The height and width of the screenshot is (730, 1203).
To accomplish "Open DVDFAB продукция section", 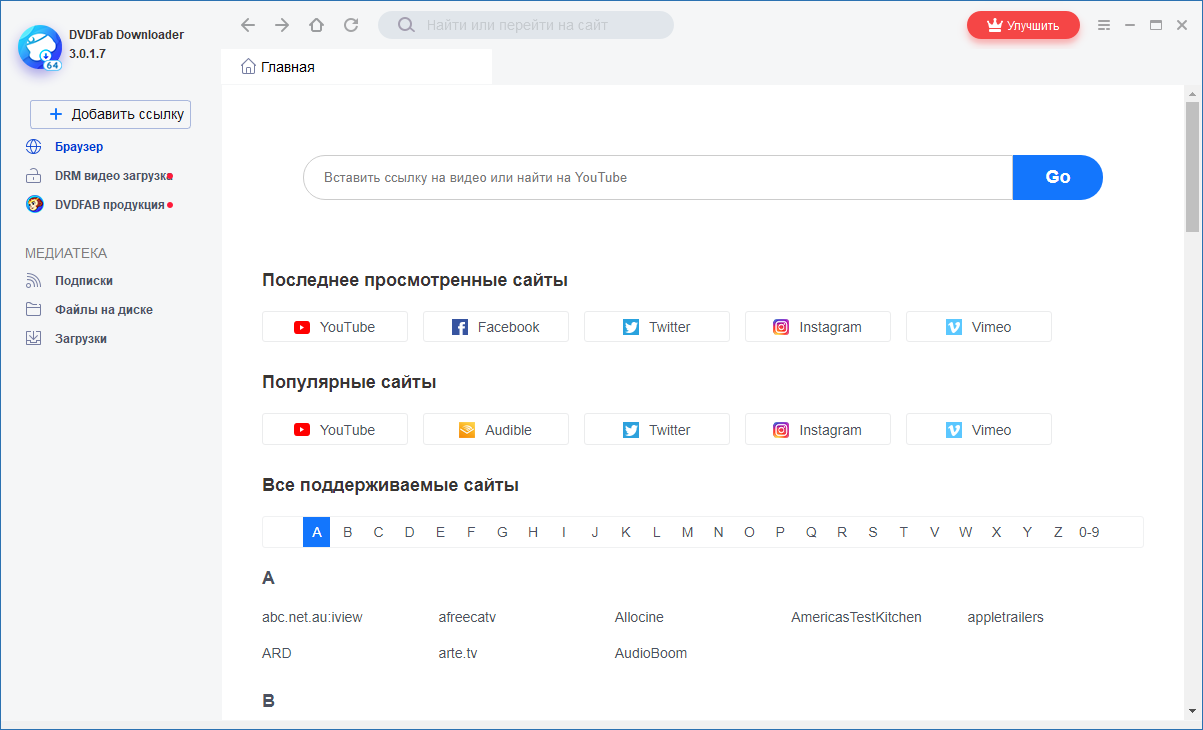I will [x=110, y=205].
